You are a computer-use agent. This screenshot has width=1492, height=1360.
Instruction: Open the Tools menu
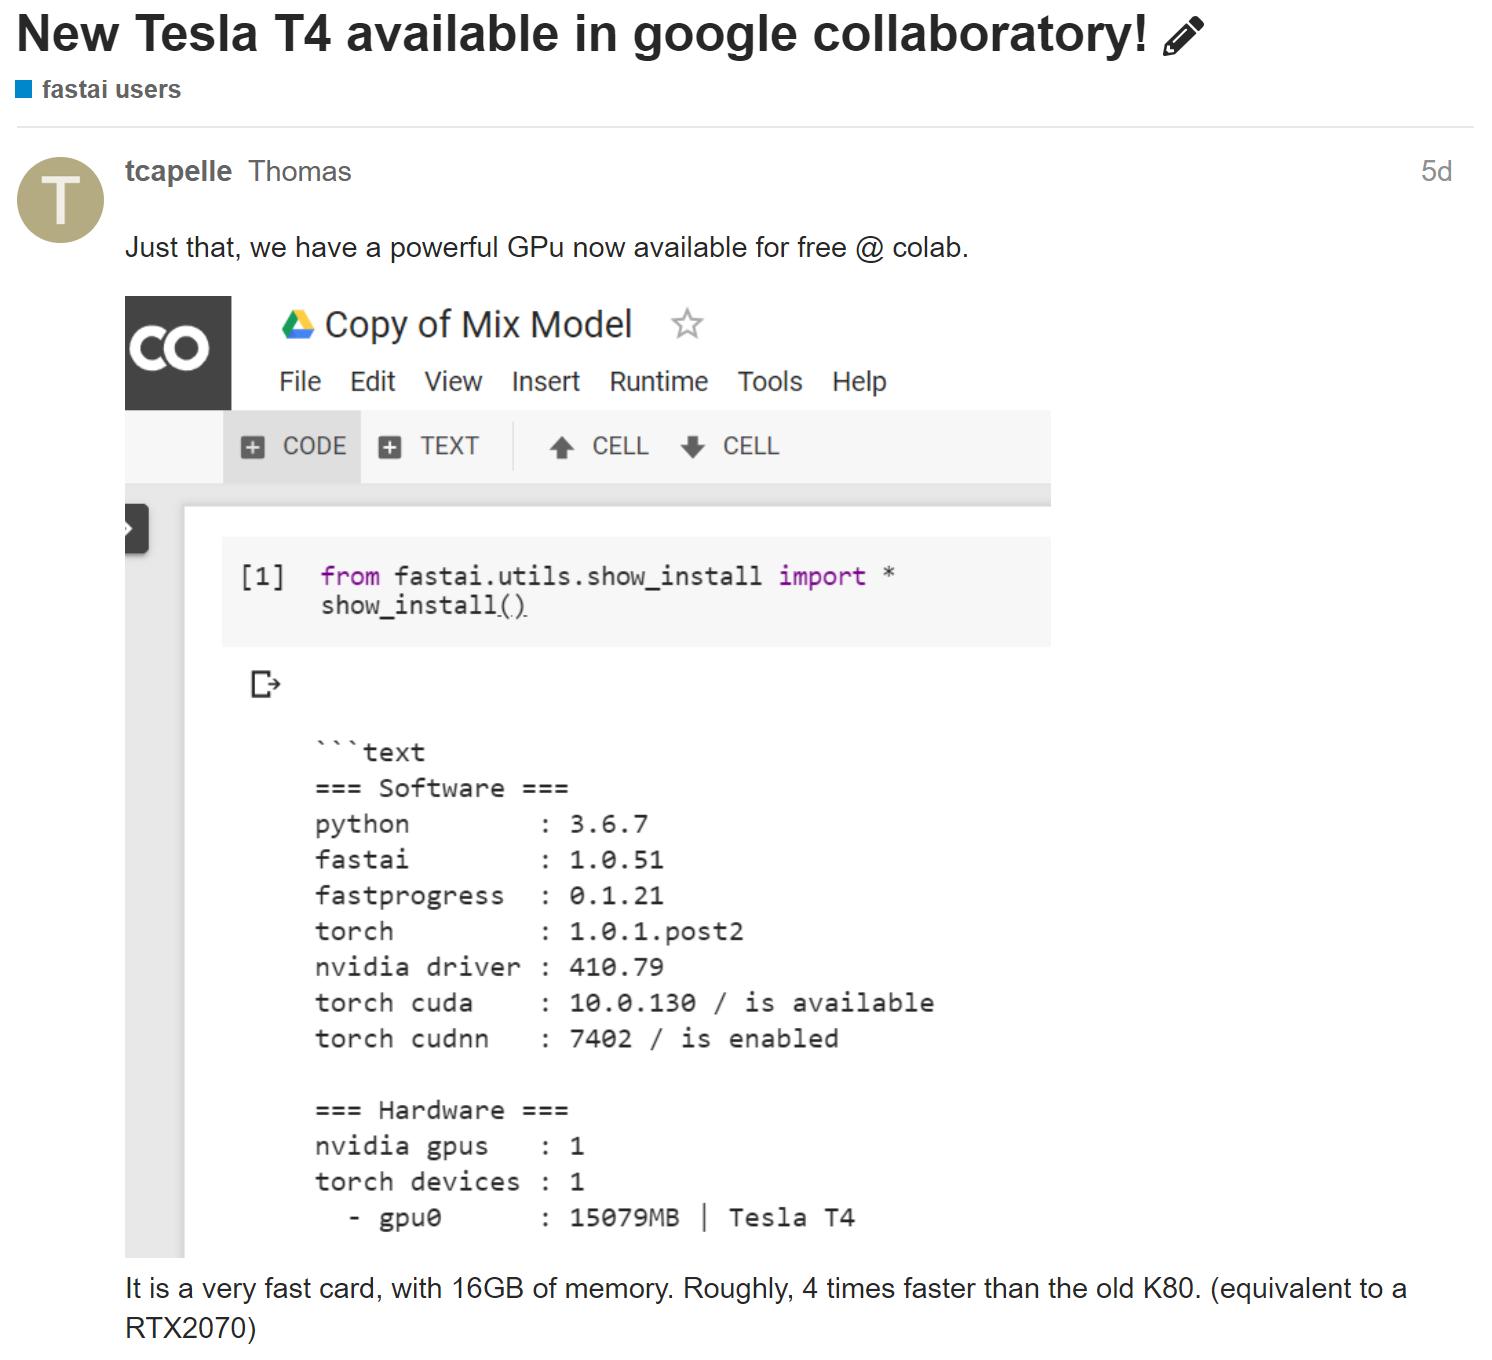(x=770, y=382)
